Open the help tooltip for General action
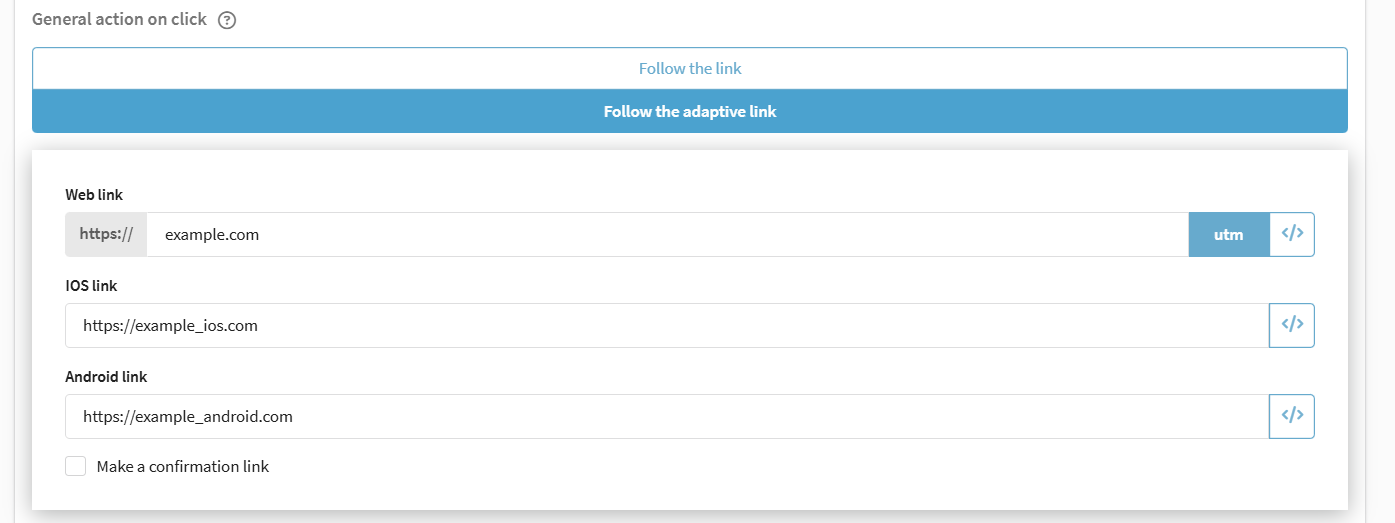This screenshot has width=1395, height=523. click(227, 20)
